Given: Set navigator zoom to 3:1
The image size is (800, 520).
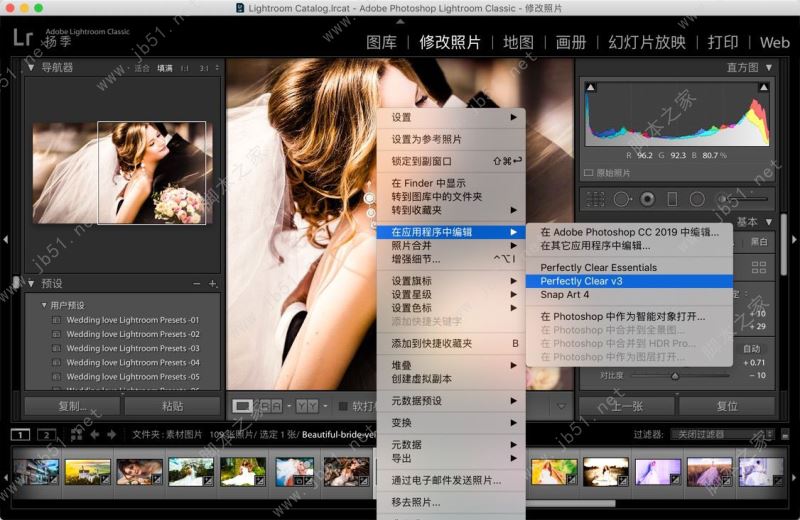Looking at the screenshot, I should pos(204,68).
